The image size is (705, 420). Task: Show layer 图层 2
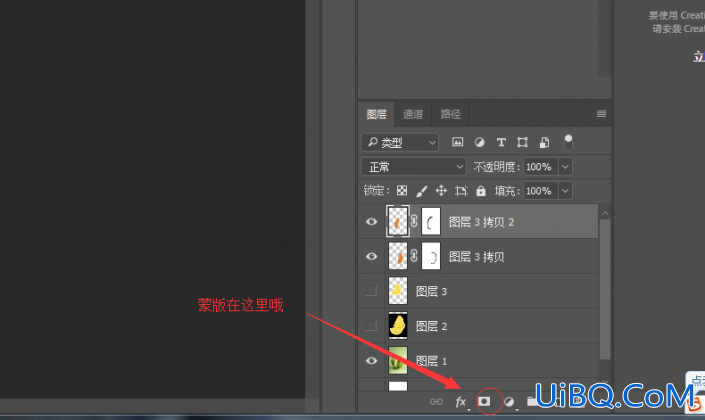tap(371, 325)
